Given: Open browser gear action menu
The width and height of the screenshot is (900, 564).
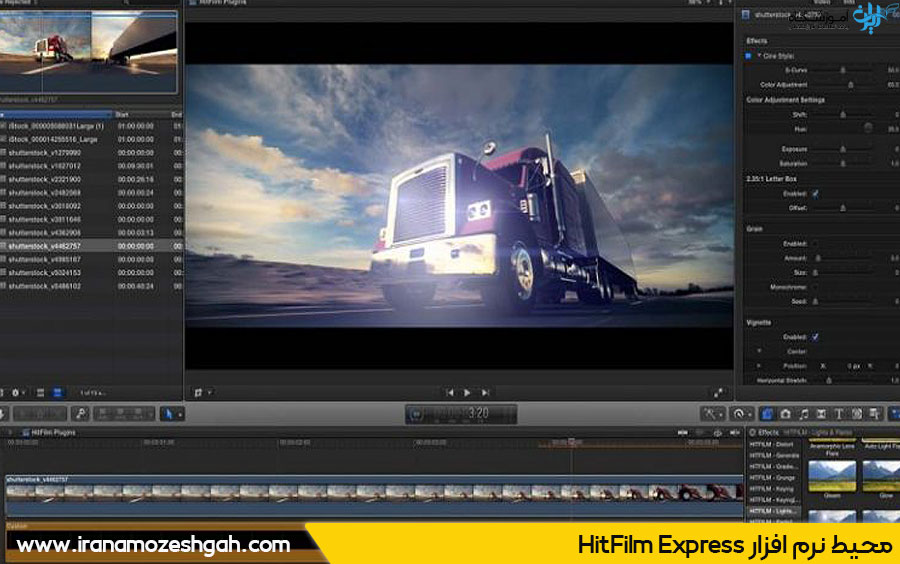Looking at the screenshot, I should pos(18,393).
